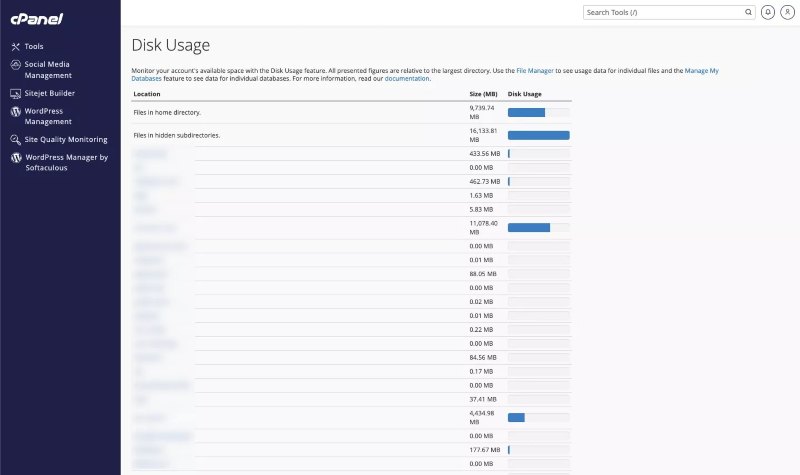The width and height of the screenshot is (800, 475).
Task: Open WordPress Management menu item
Action: tap(48, 116)
